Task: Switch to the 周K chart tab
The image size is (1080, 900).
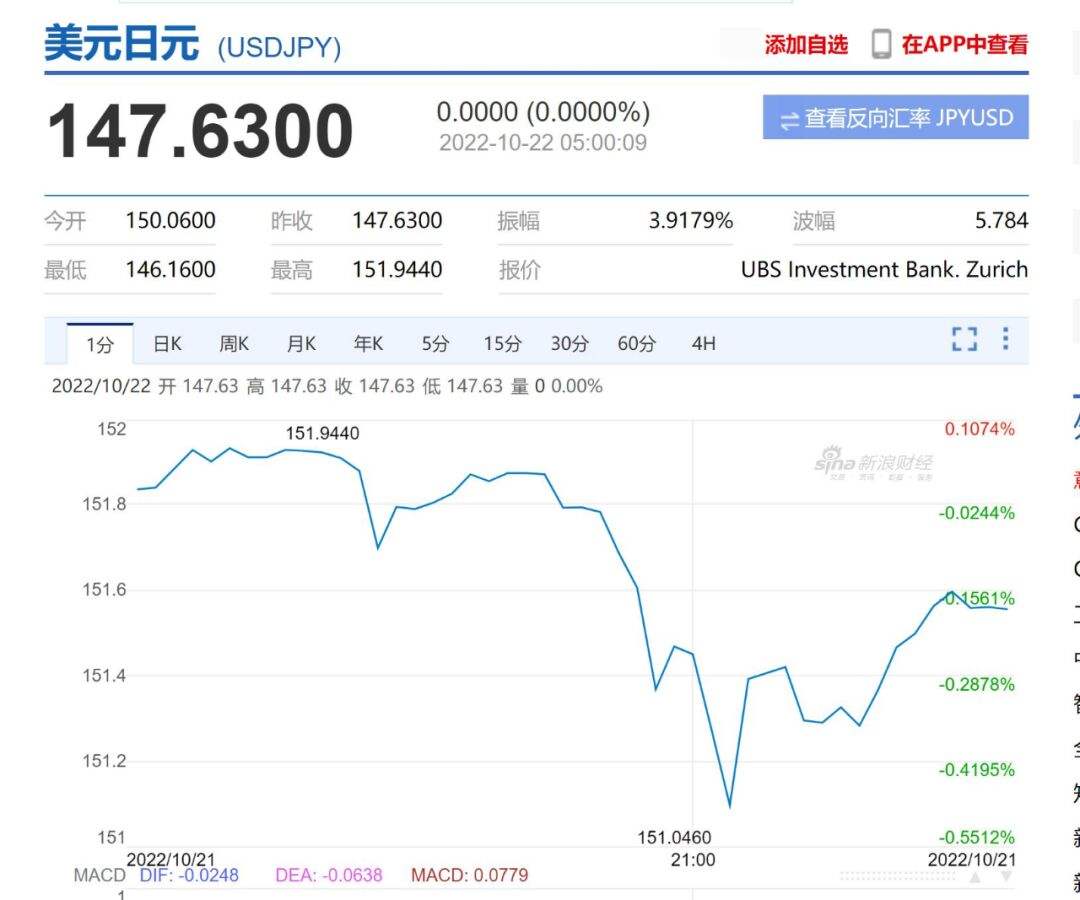Action: (234, 344)
